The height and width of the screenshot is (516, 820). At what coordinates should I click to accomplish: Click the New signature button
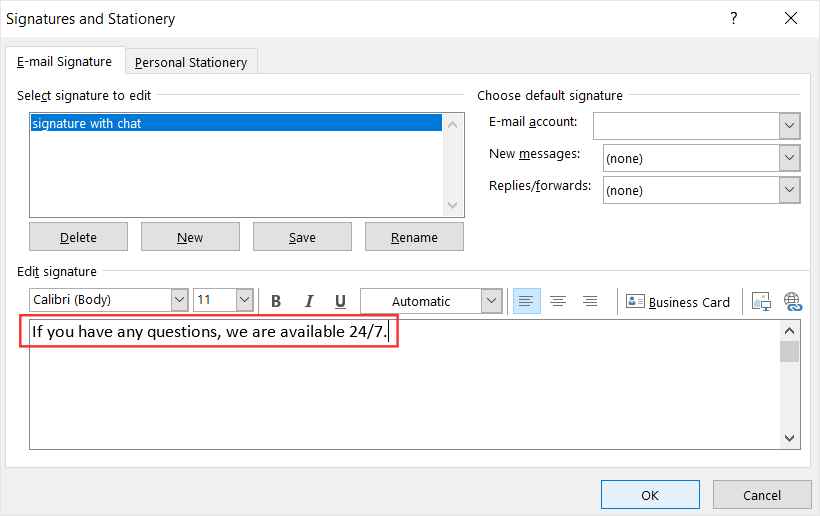coord(190,237)
